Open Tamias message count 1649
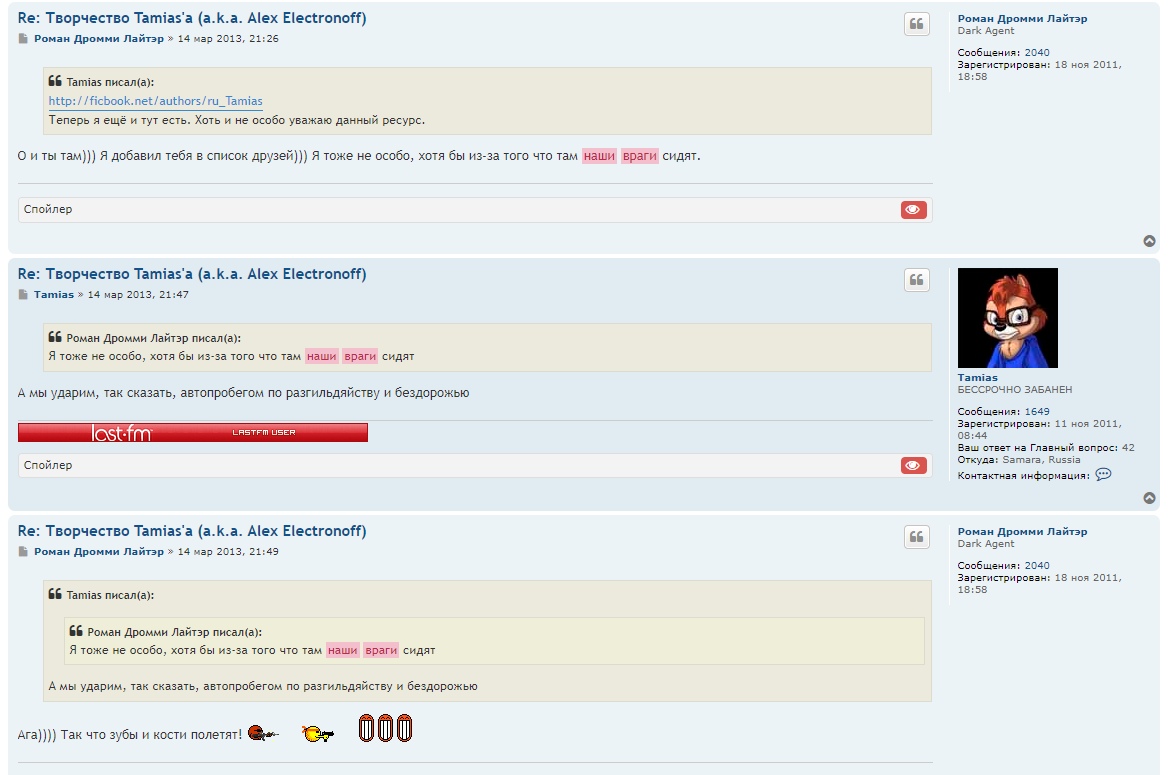 (1036, 411)
